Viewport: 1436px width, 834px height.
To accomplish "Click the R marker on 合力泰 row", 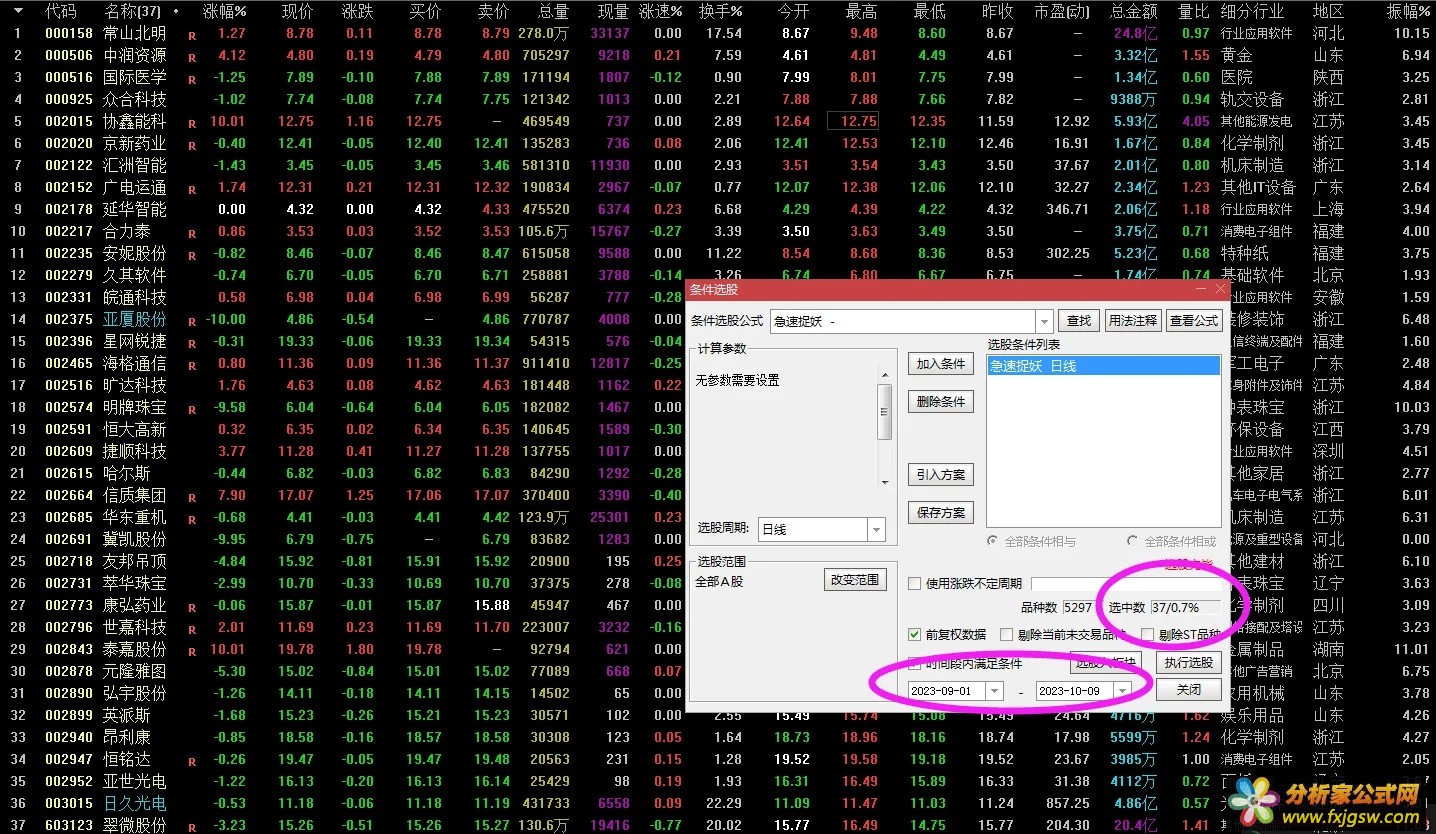I will [192, 233].
